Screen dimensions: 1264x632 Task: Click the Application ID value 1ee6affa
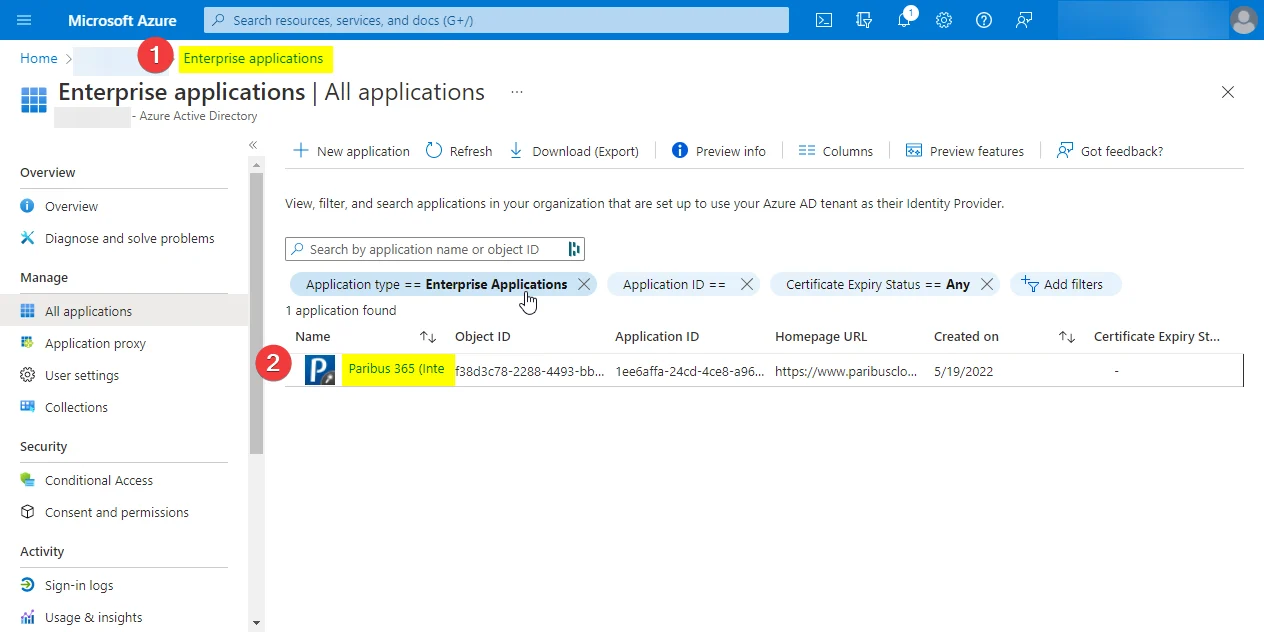tap(690, 371)
